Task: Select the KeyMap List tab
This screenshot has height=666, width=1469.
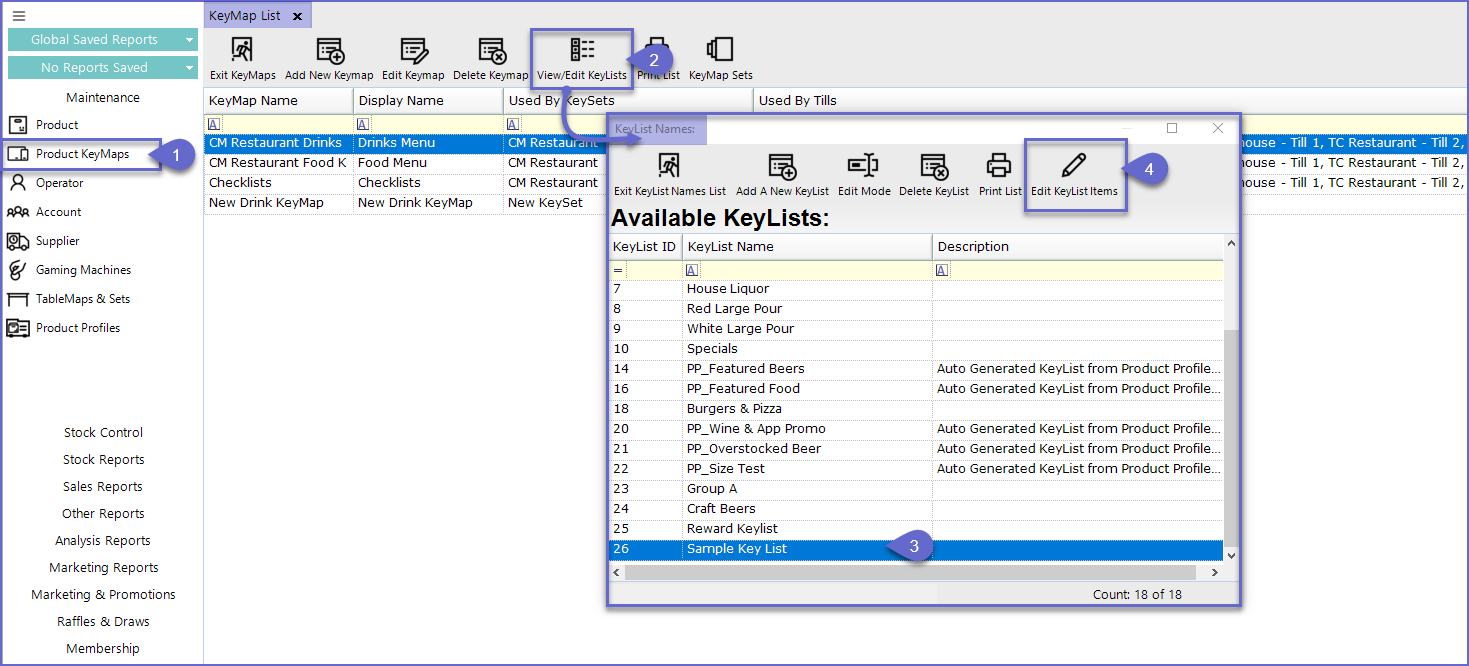Action: 245,16
